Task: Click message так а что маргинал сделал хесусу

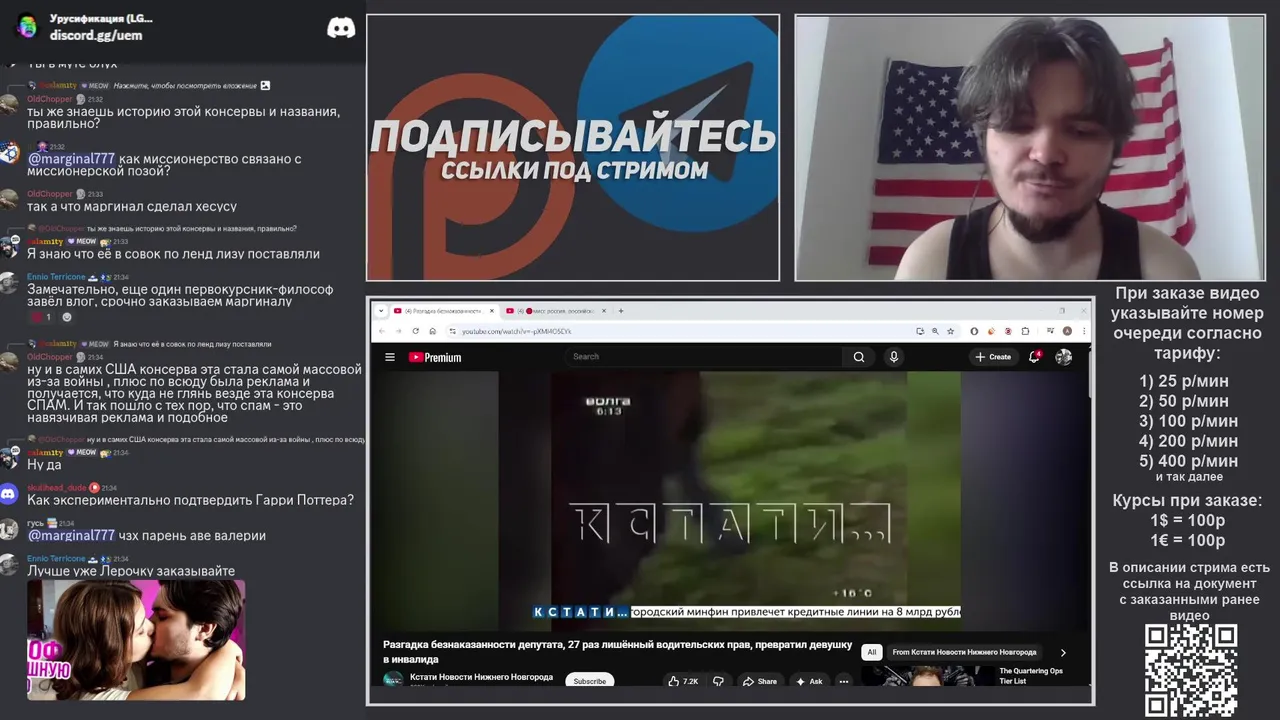Action: pos(132,206)
